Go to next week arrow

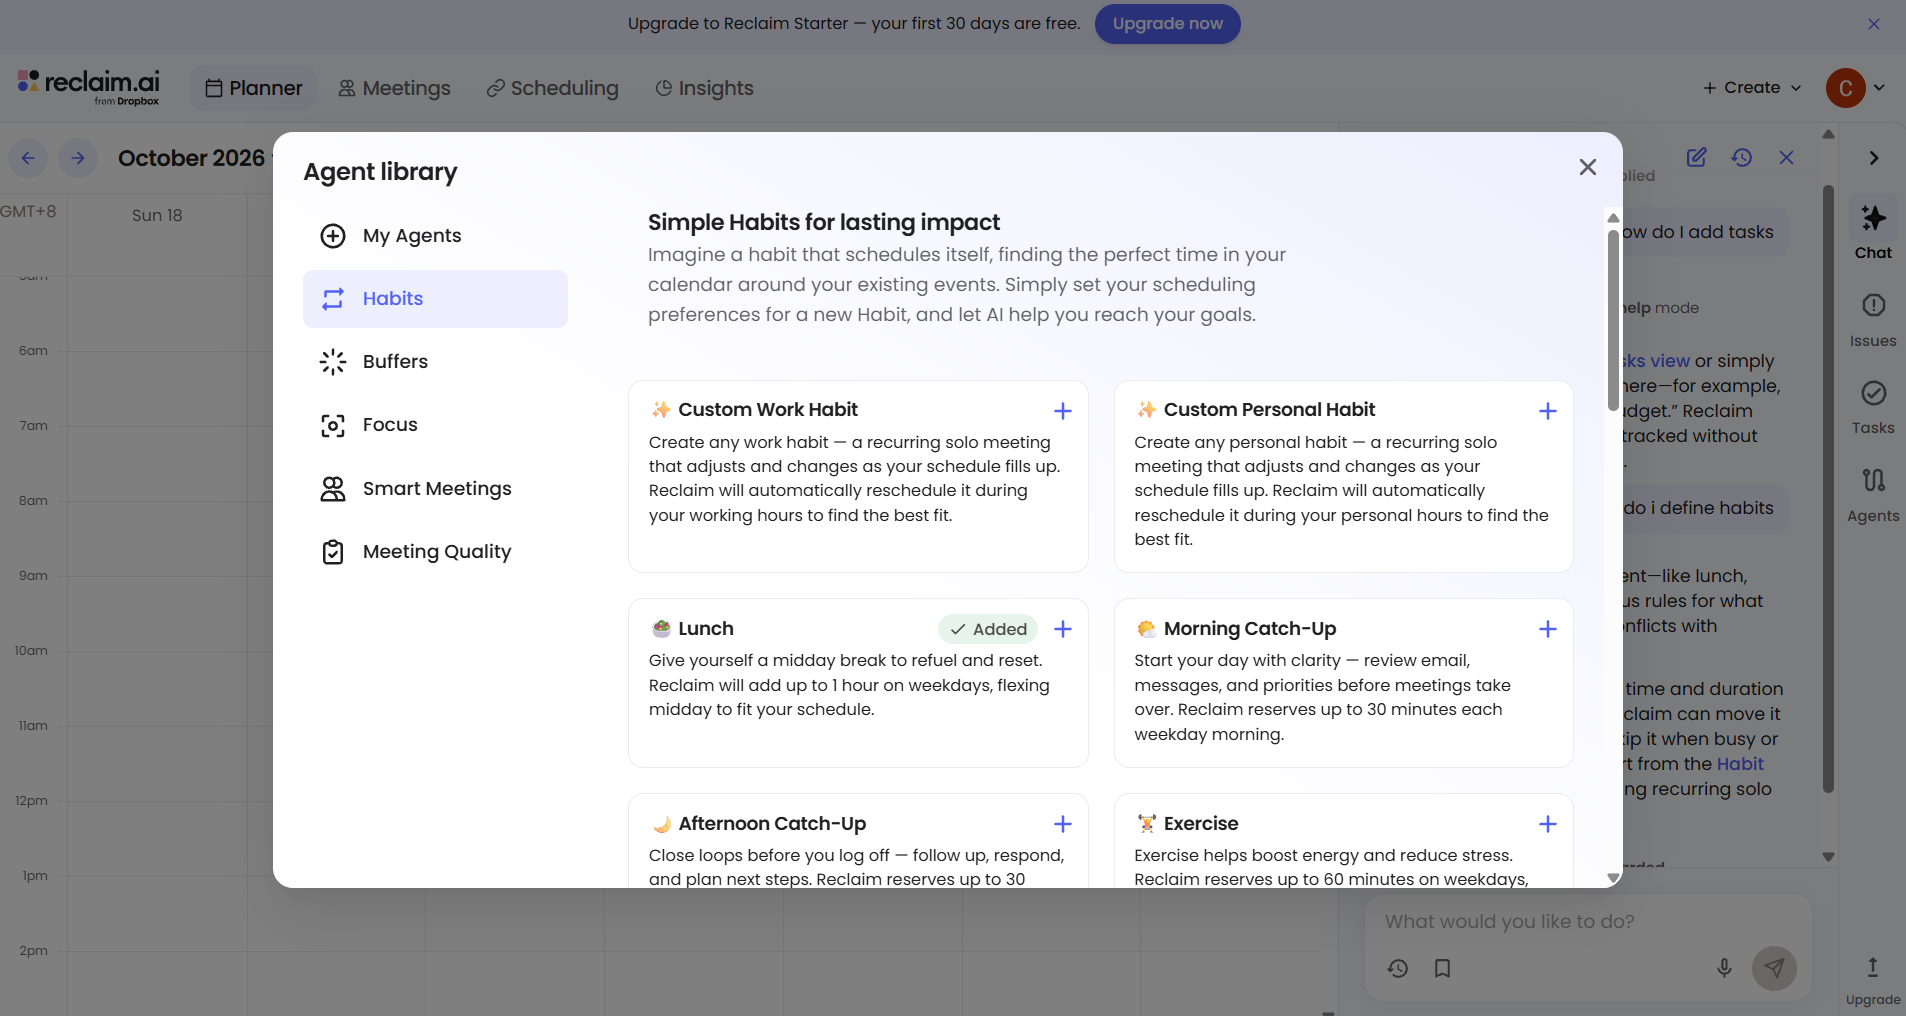point(78,158)
